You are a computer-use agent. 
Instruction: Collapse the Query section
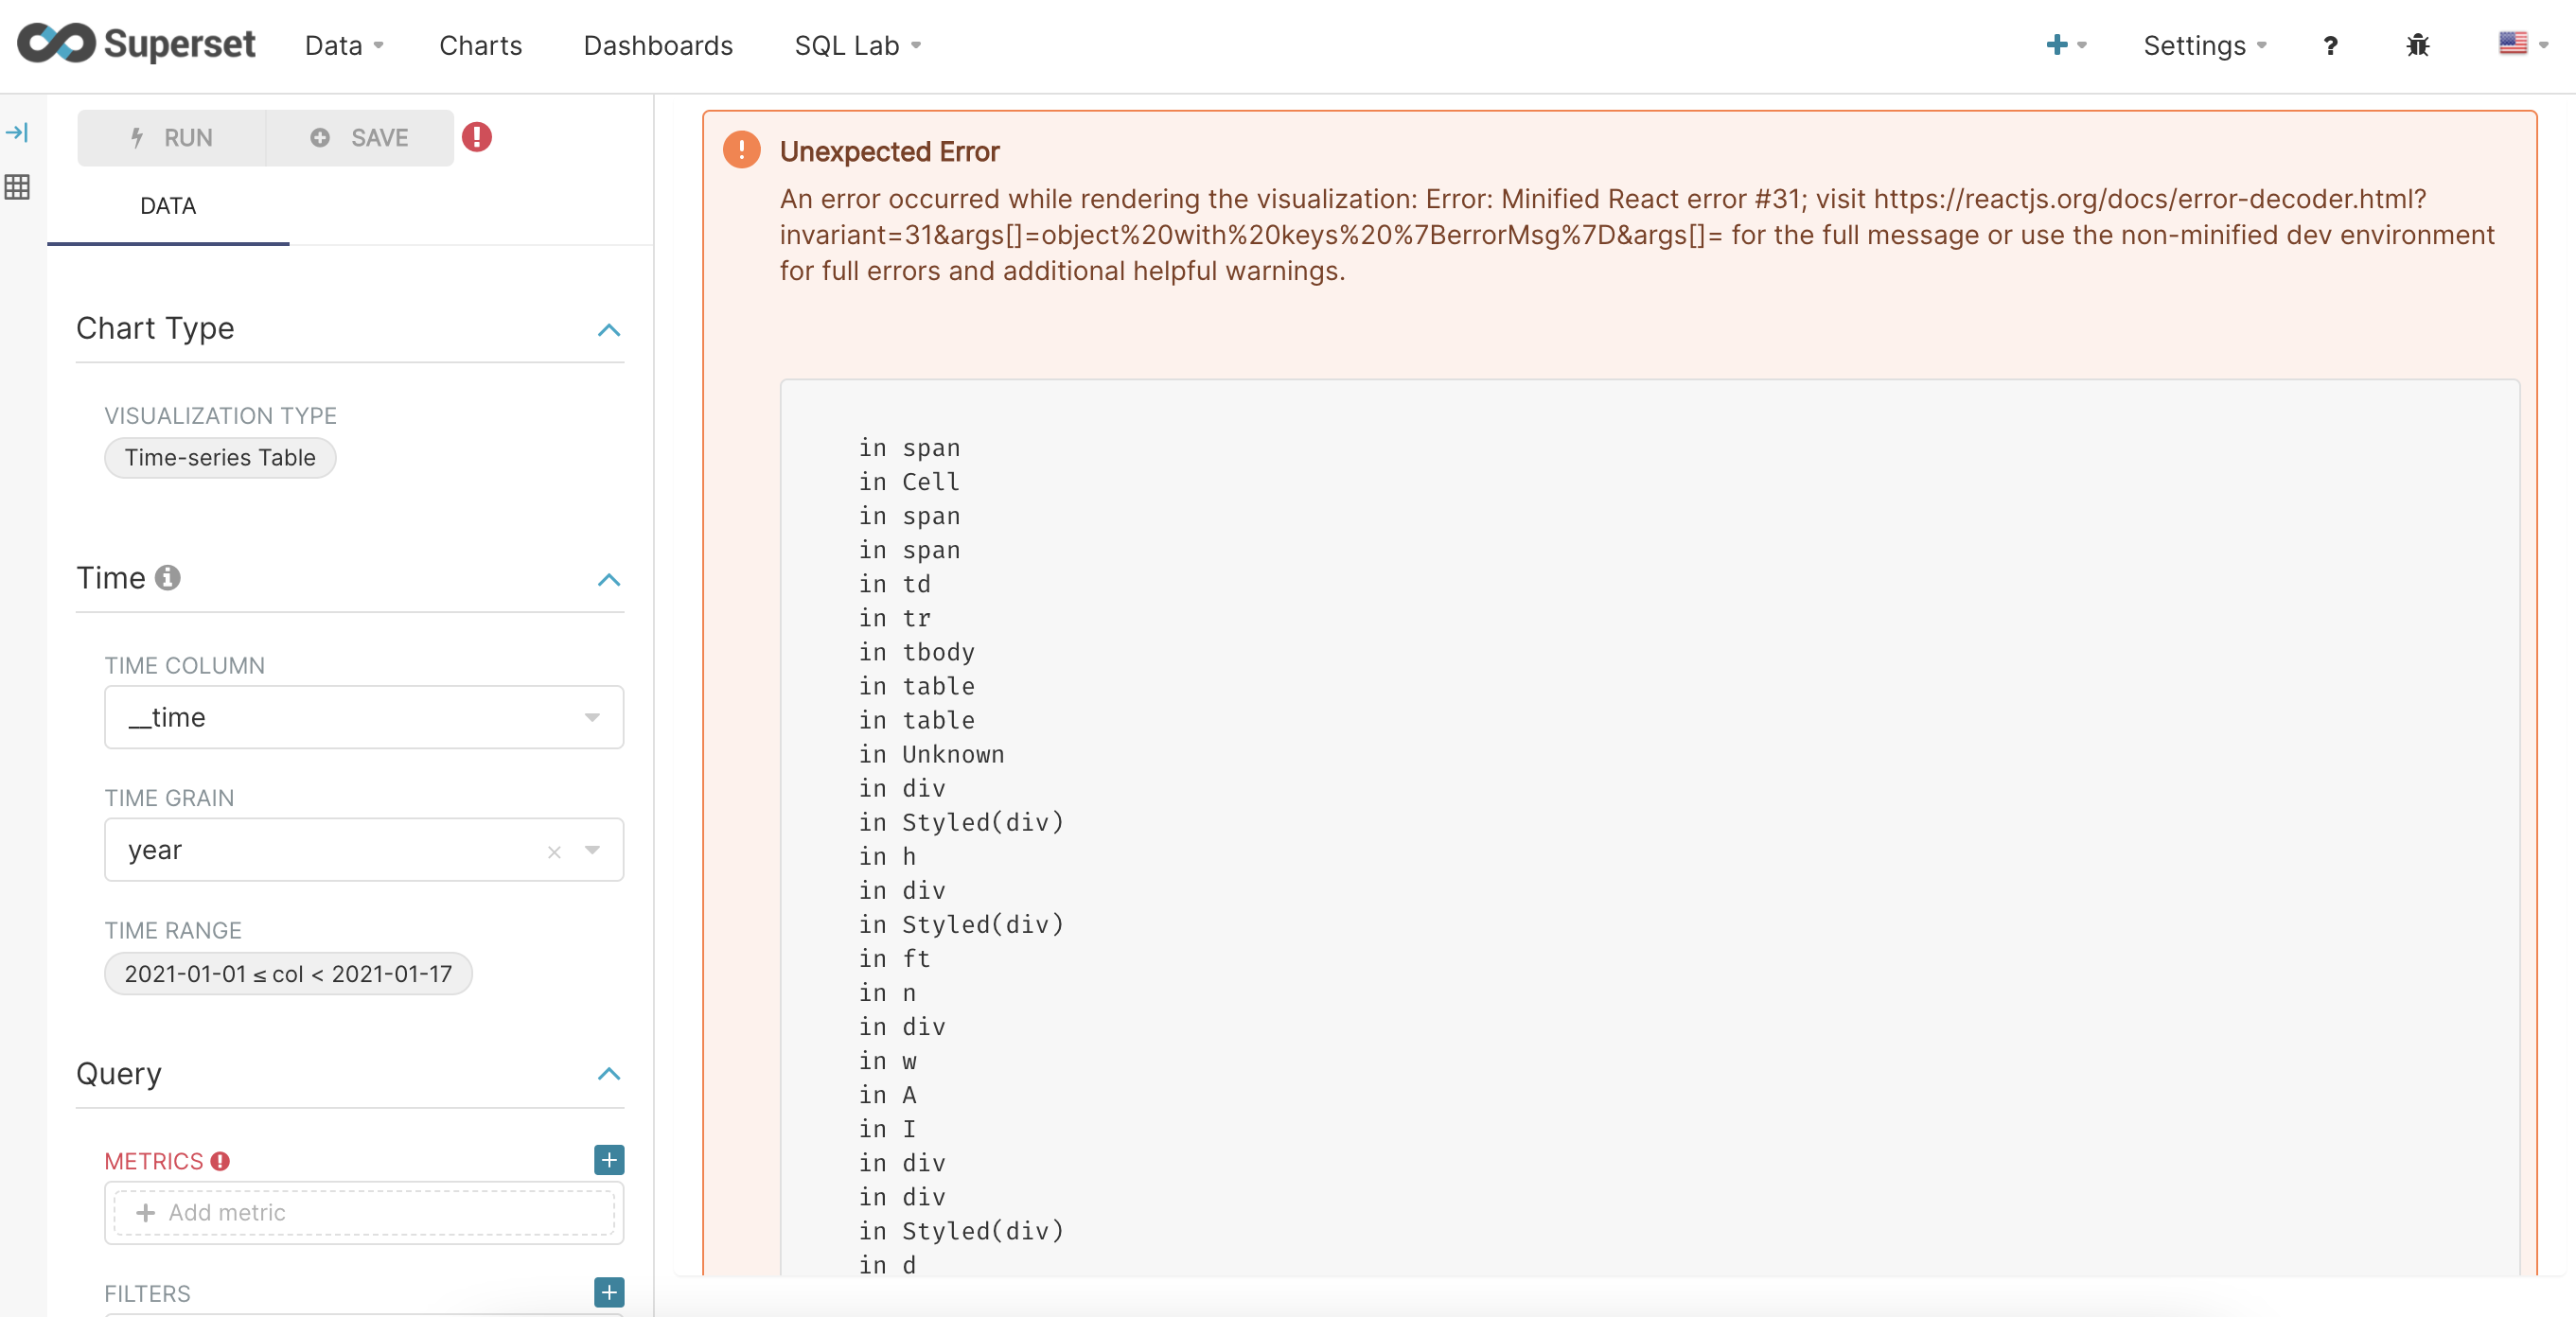point(609,1074)
